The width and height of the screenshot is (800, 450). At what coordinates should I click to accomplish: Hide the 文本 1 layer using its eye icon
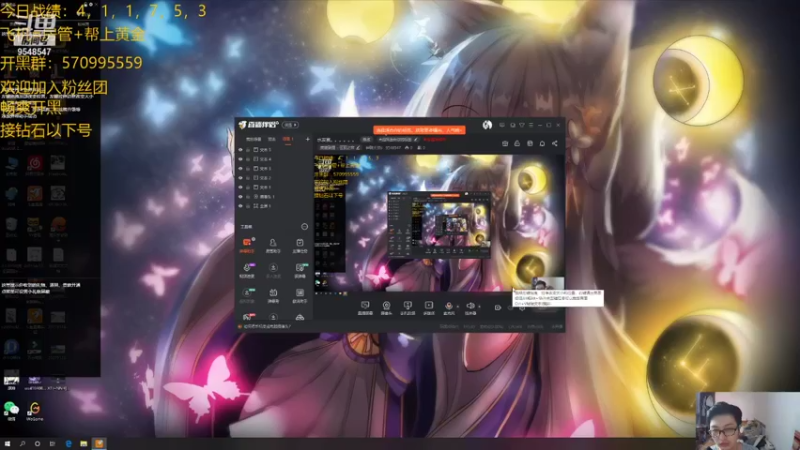pyautogui.click(x=240, y=187)
